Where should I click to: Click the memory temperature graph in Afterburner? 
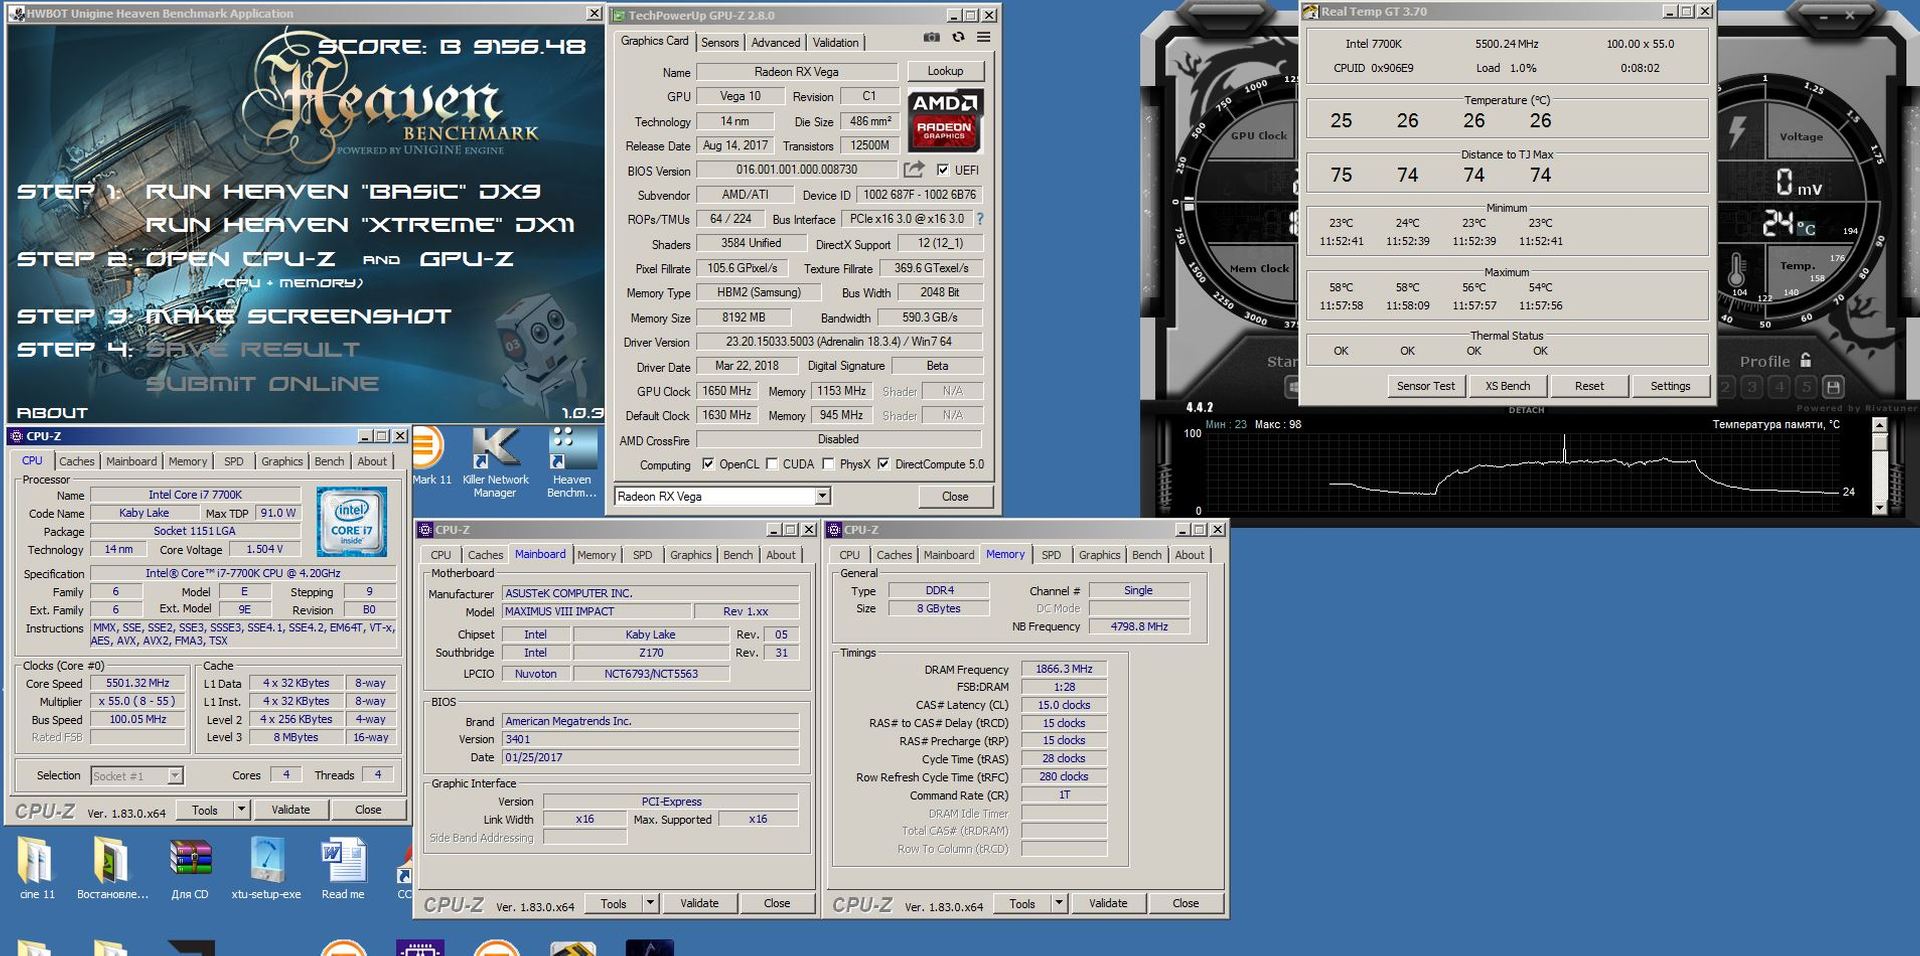[1525, 473]
